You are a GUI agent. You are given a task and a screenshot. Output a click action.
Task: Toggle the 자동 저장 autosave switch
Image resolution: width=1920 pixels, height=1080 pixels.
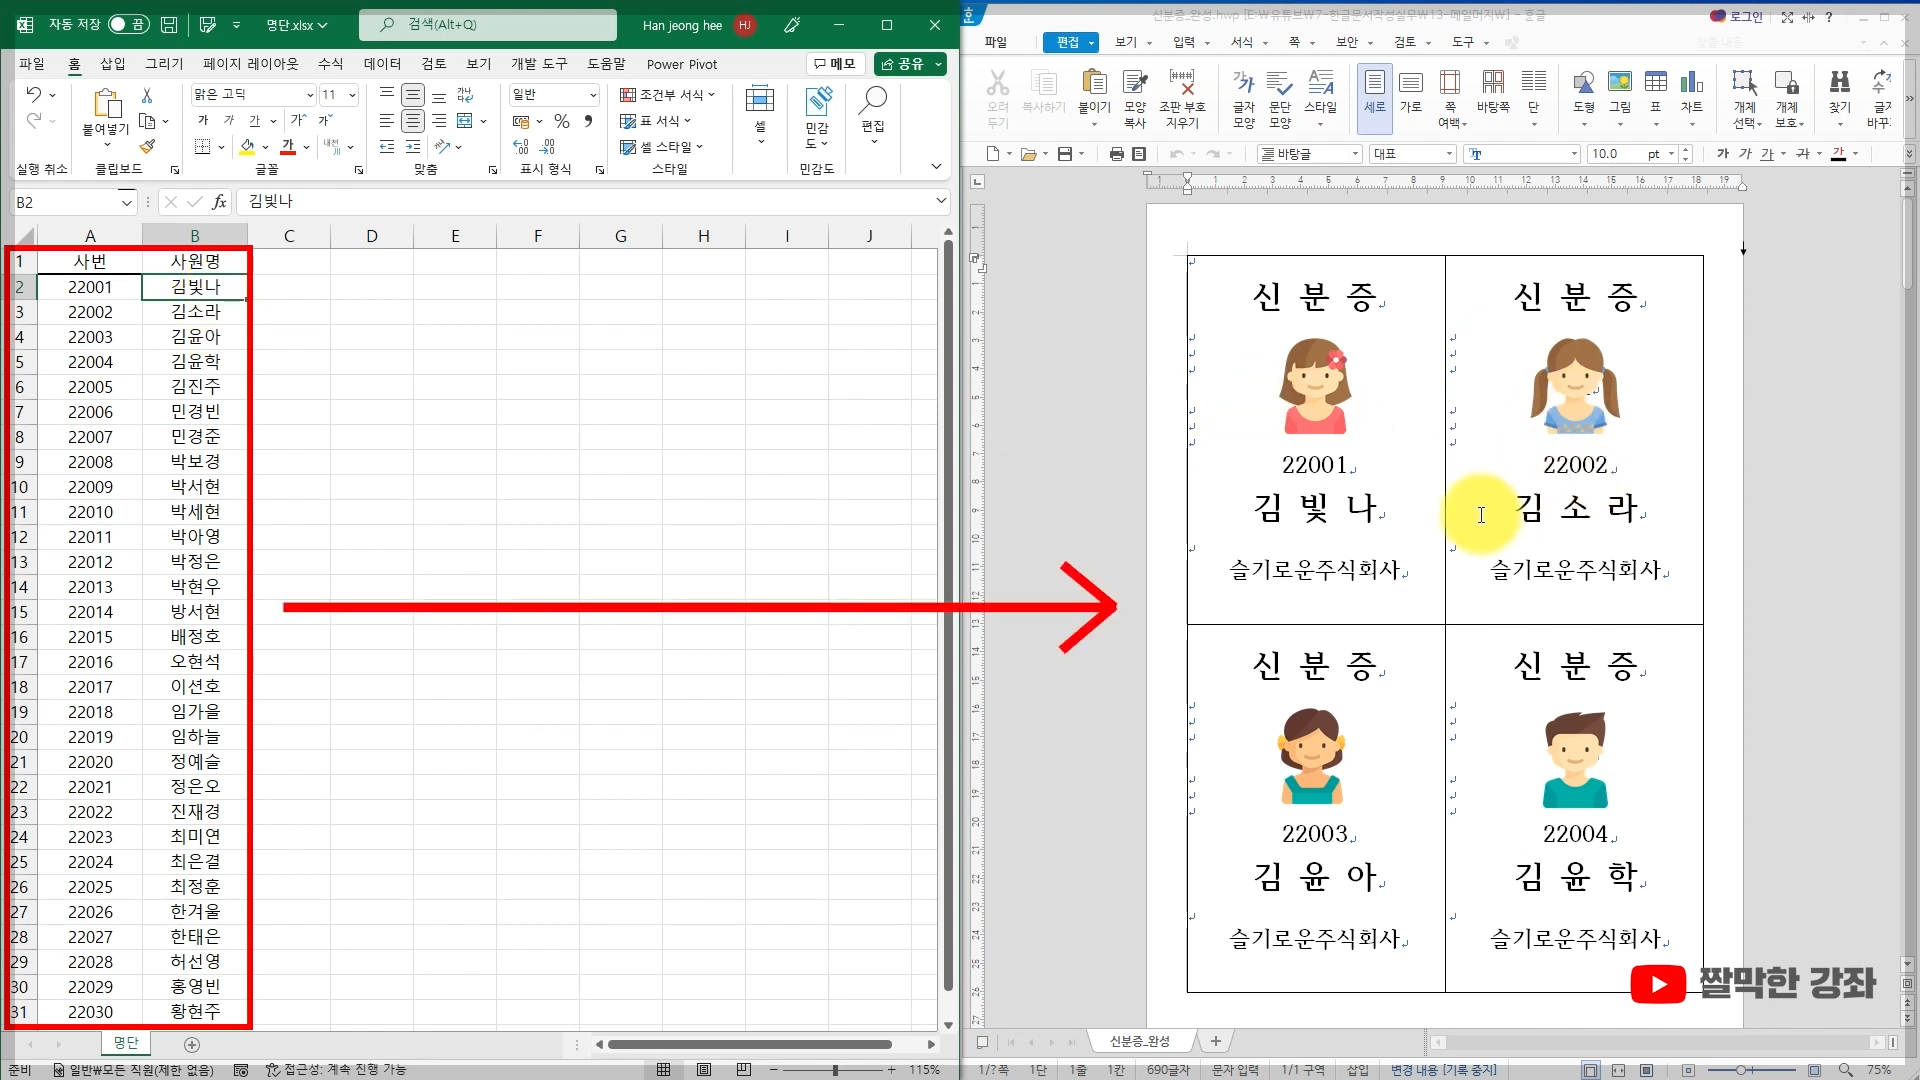point(128,24)
